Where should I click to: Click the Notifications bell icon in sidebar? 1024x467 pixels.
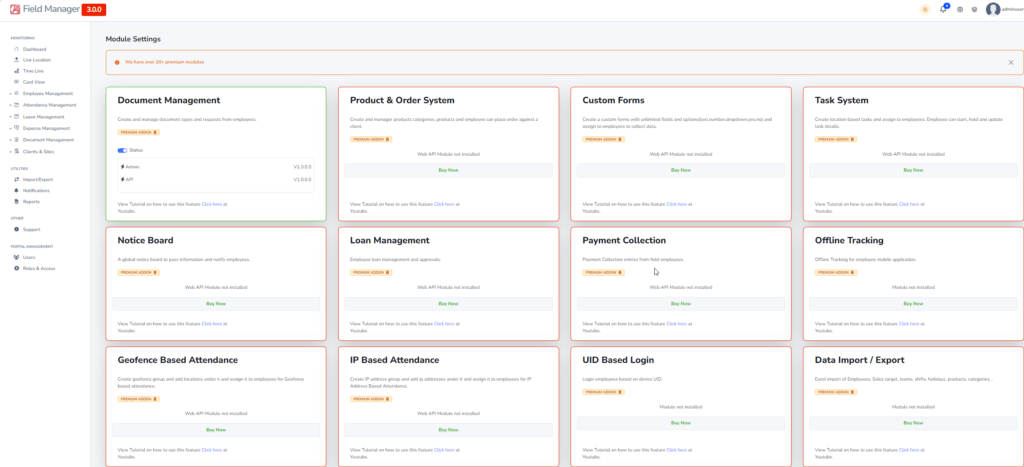[16, 190]
